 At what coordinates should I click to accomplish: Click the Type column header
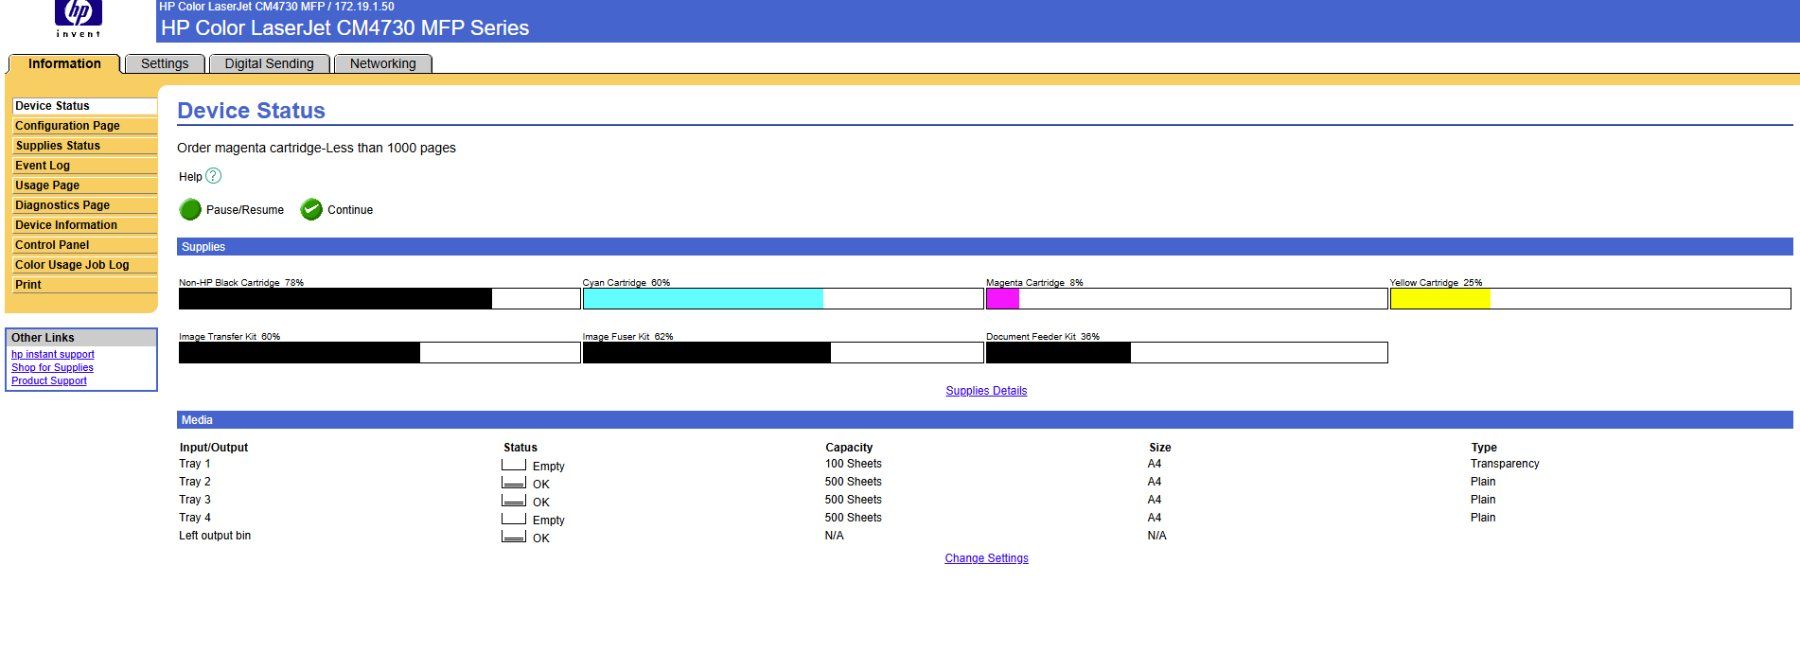pyautogui.click(x=1484, y=448)
